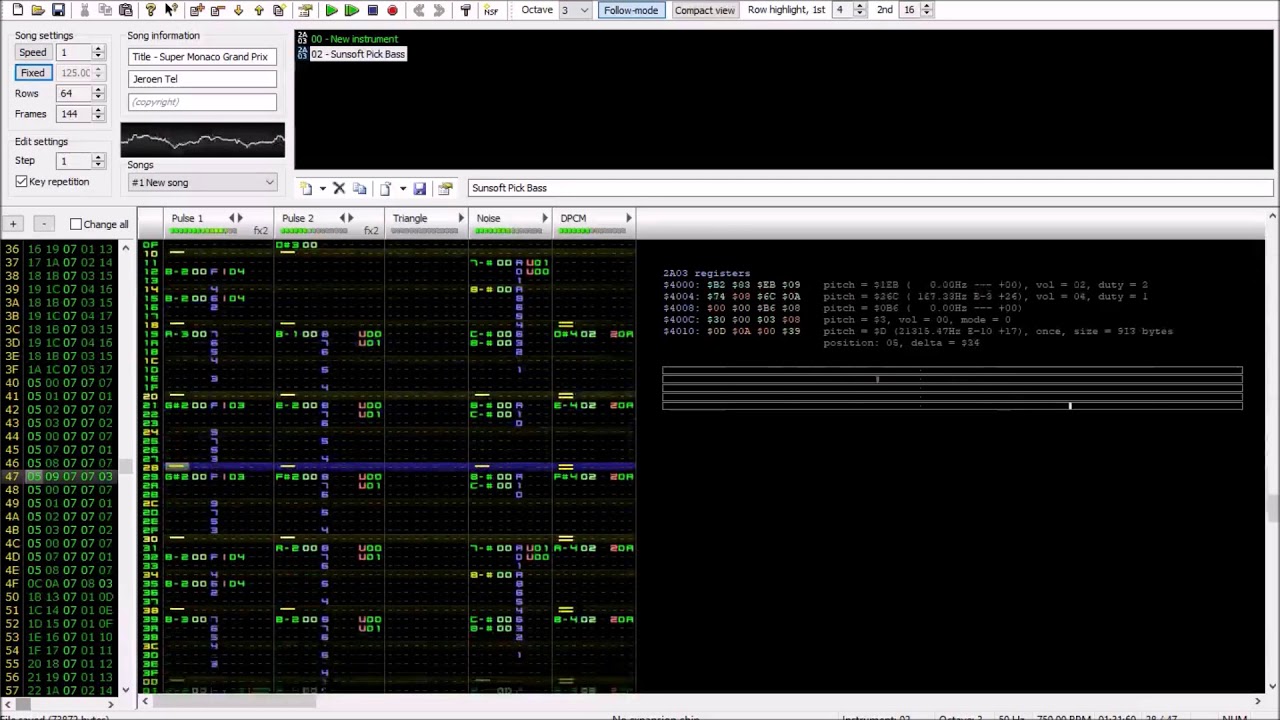1280x720 pixels.
Task: Click the author field Jeroen Tel
Action: point(202,79)
